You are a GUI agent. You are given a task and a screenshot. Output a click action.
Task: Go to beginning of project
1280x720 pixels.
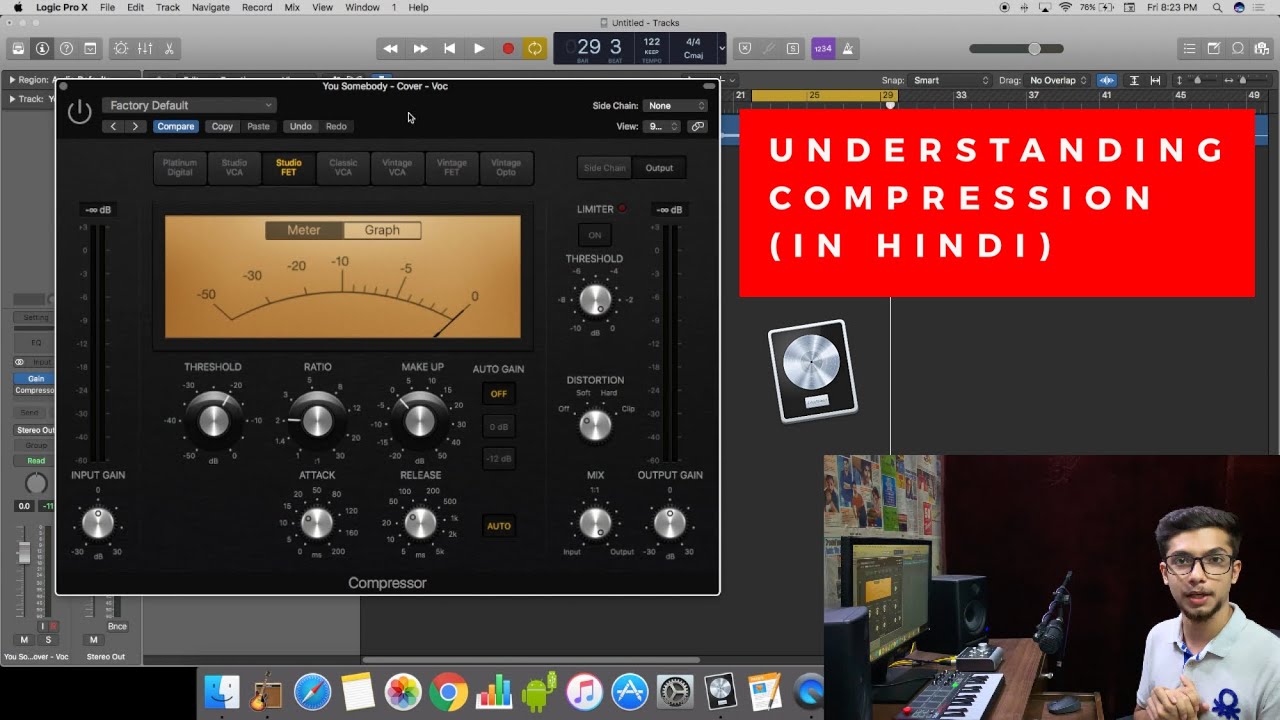pos(449,48)
